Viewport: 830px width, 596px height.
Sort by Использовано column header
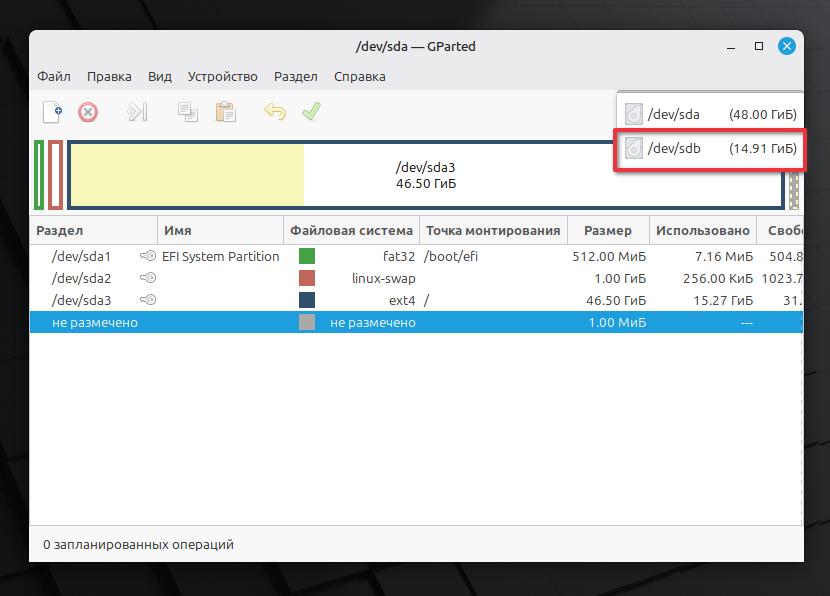(x=703, y=231)
